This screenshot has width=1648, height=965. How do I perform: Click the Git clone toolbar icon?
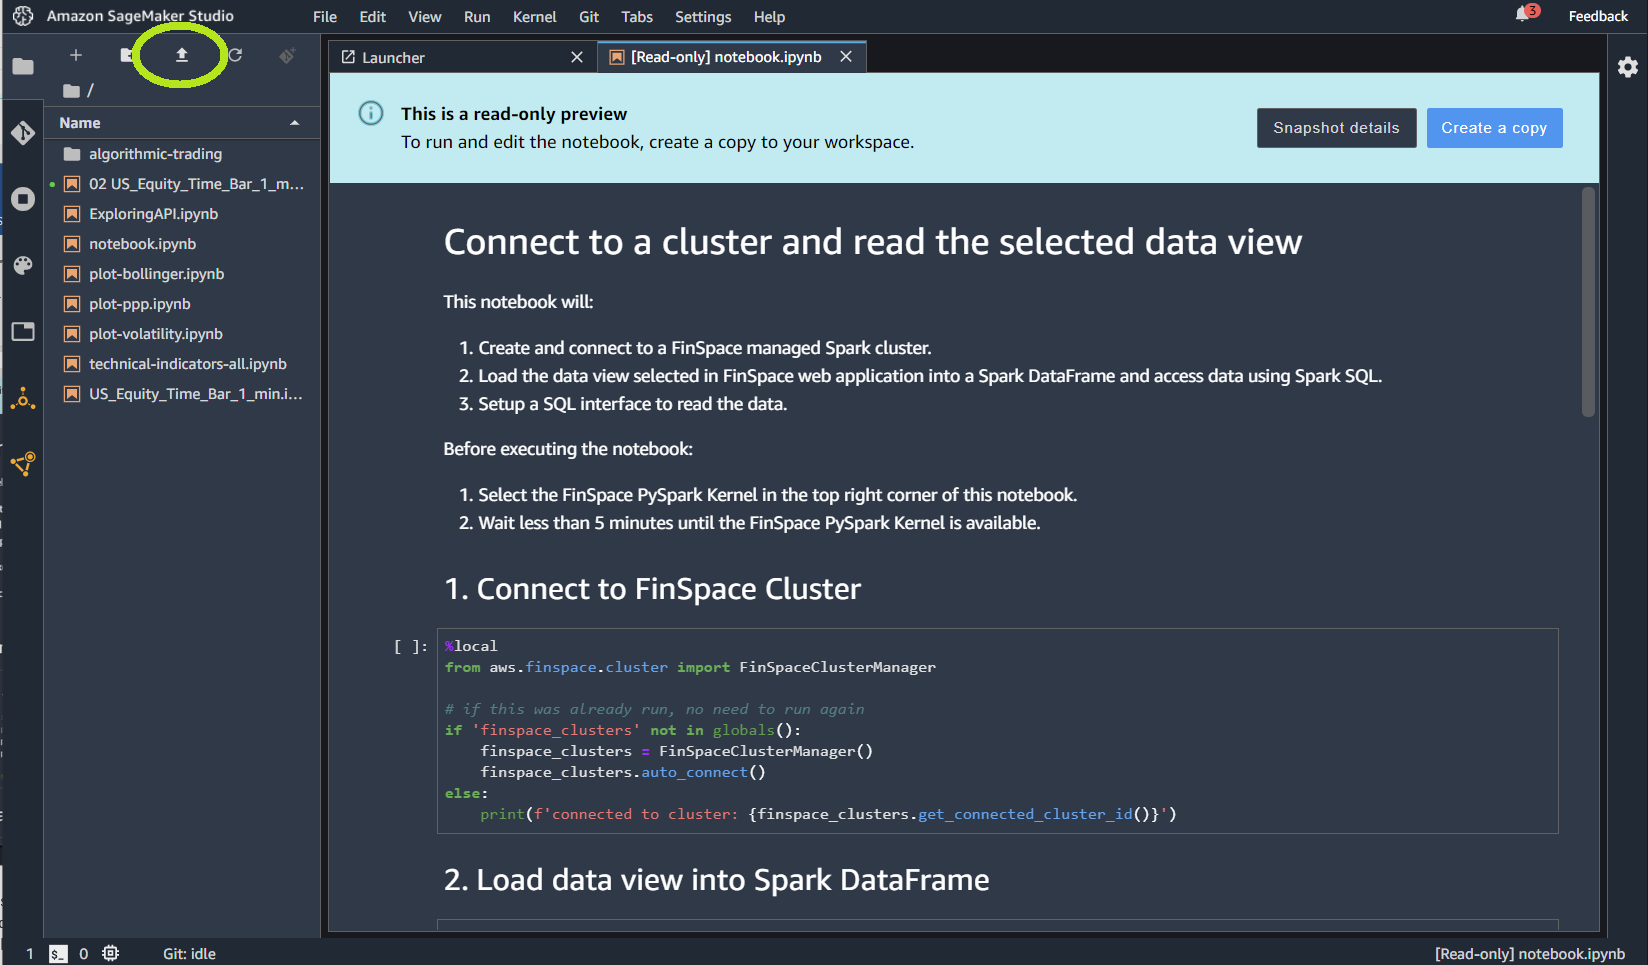coord(288,56)
